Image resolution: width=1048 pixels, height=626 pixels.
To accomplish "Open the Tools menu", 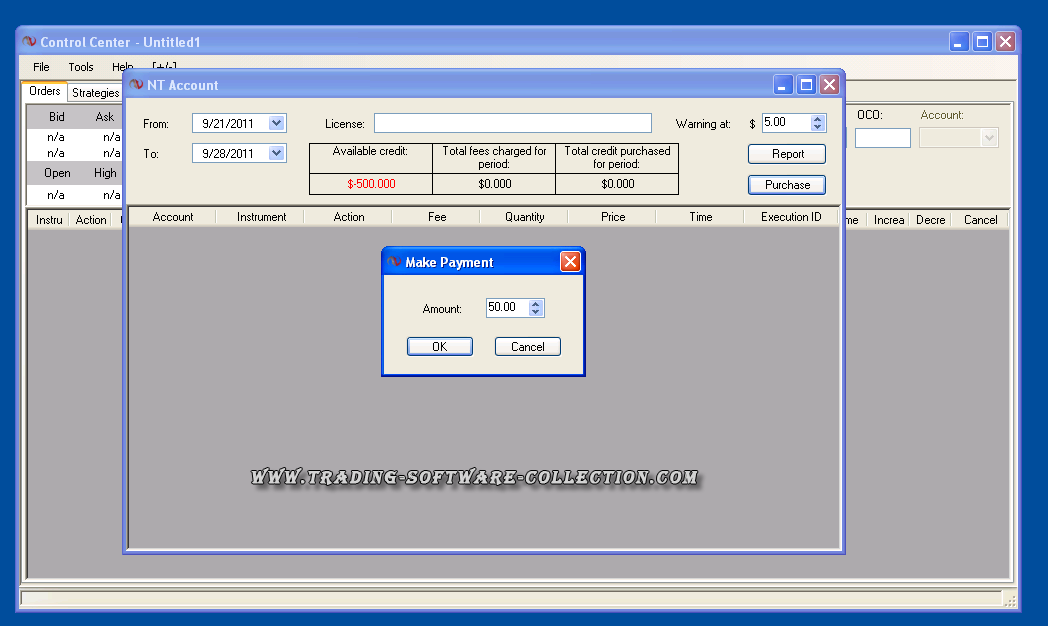I will click(x=81, y=67).
